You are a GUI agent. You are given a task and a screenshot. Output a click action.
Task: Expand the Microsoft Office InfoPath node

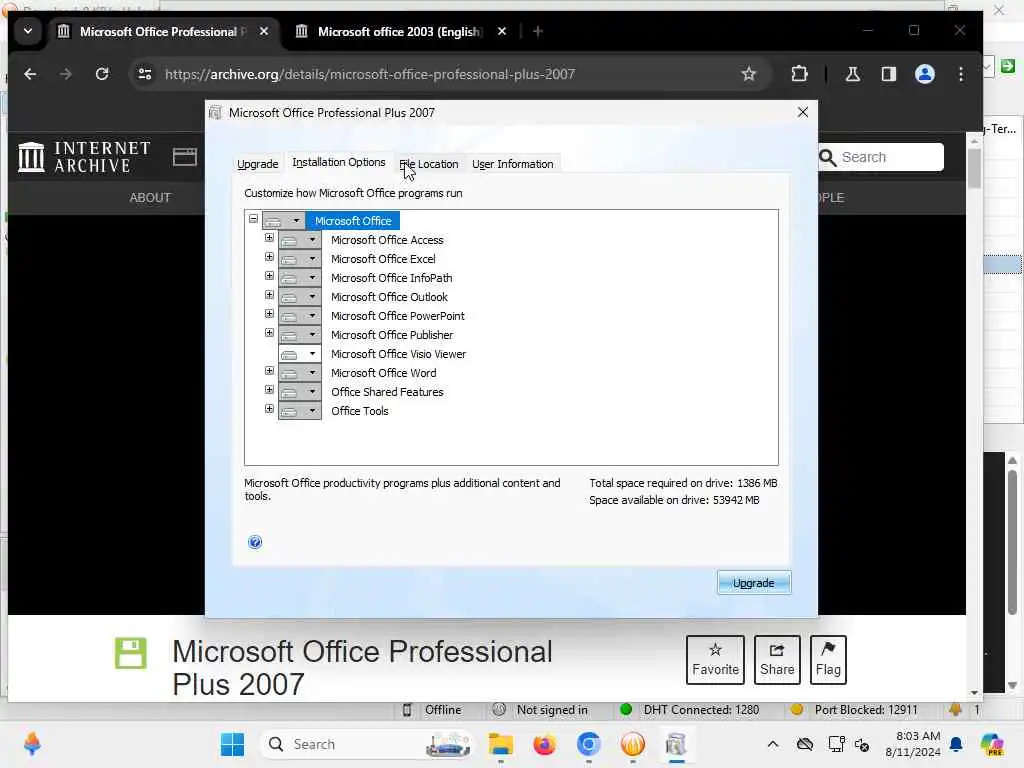[269, 276]
